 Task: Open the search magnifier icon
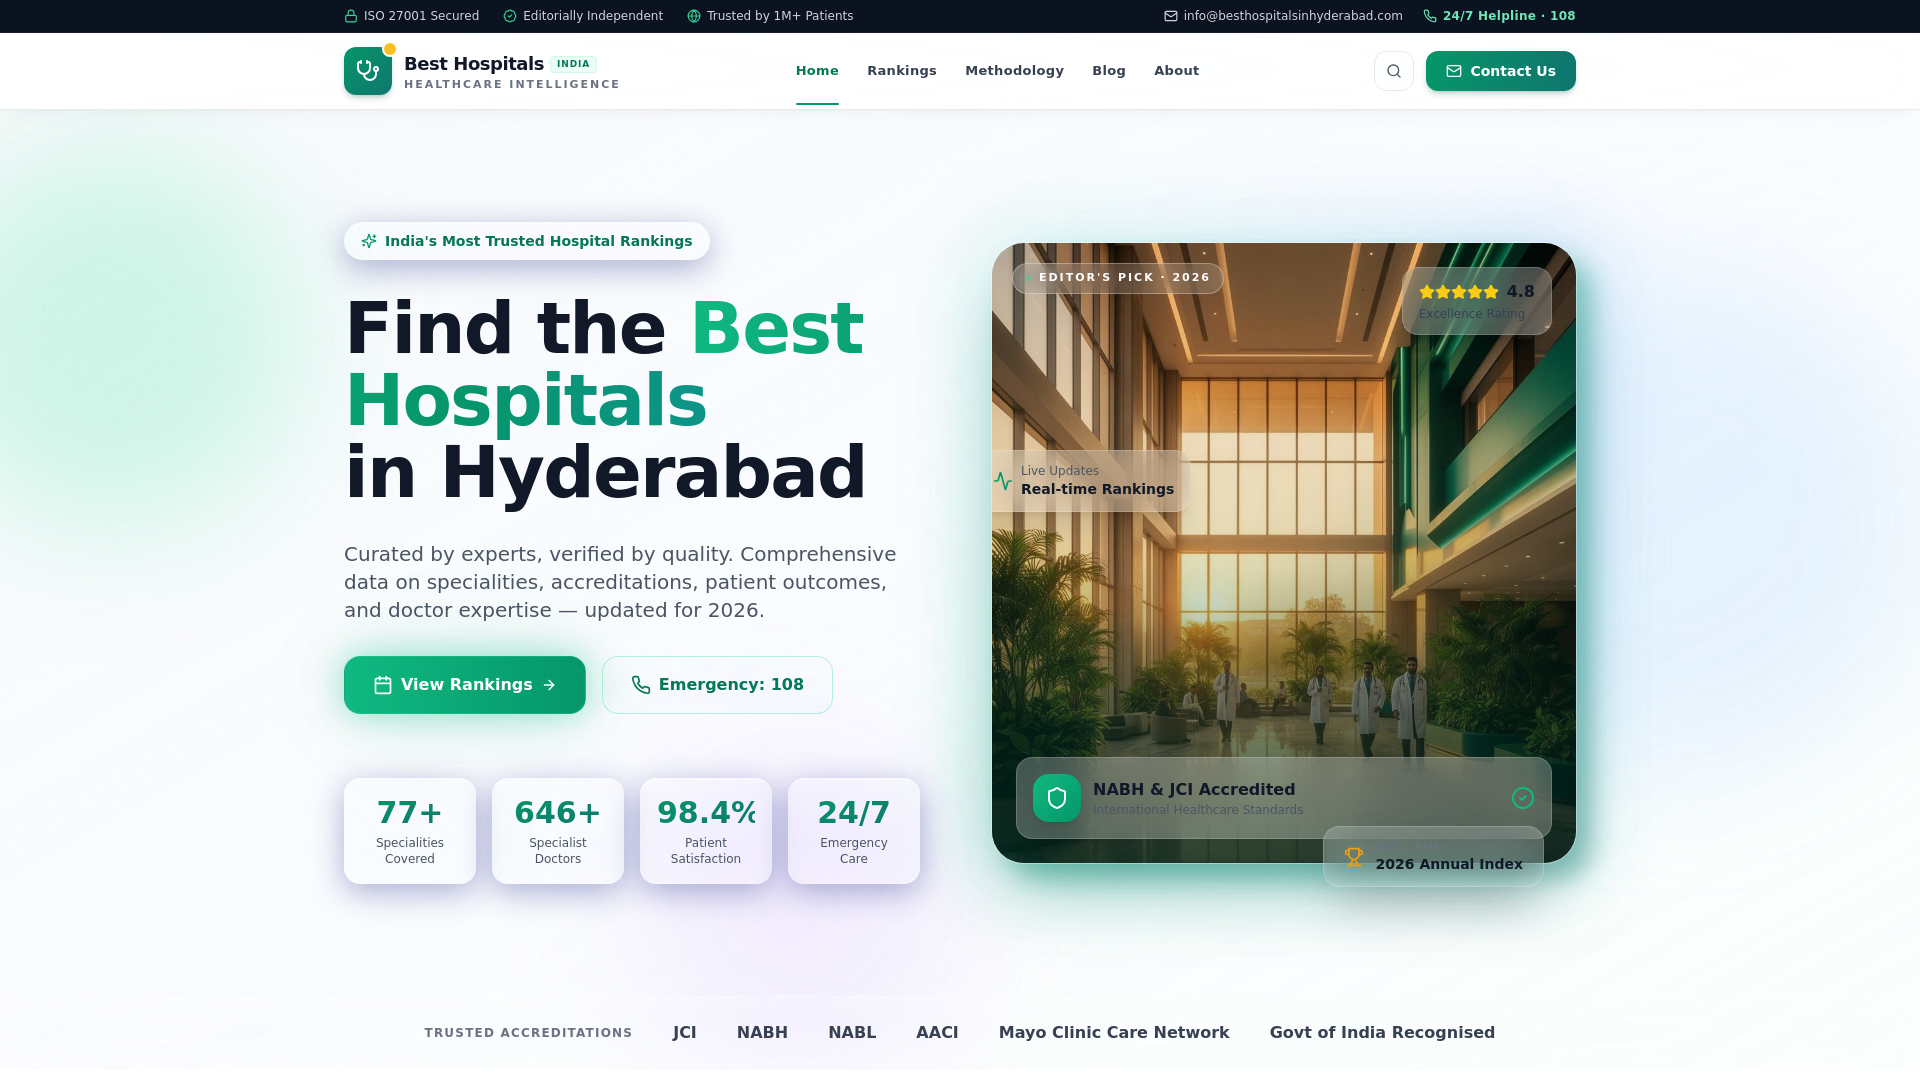click(1394, 71)
